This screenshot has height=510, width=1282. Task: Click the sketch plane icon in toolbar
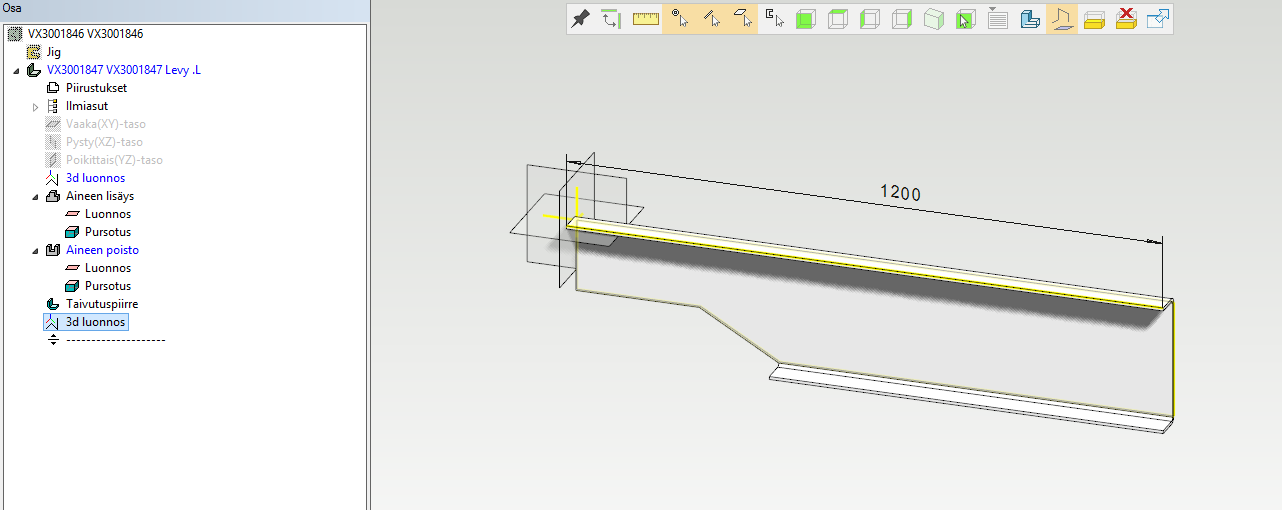click(x=1062, y=19)
